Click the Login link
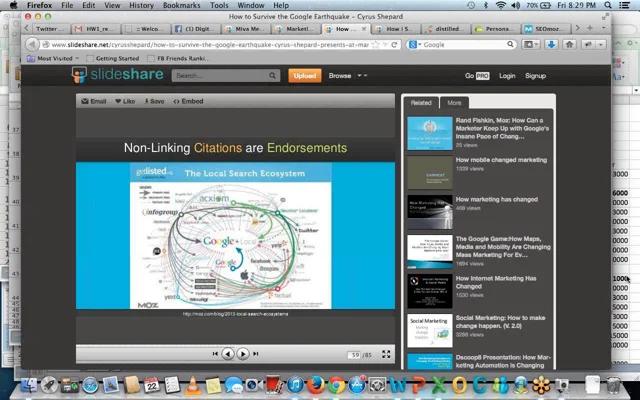This screenshot has width=640, height=400. [507, 76]
